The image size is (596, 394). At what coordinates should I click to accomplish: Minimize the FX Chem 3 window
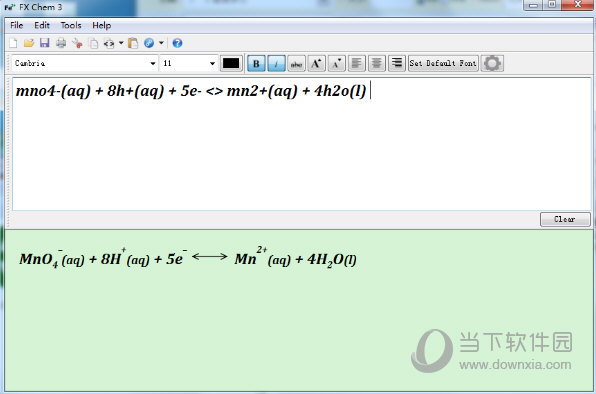click(533, 5)
